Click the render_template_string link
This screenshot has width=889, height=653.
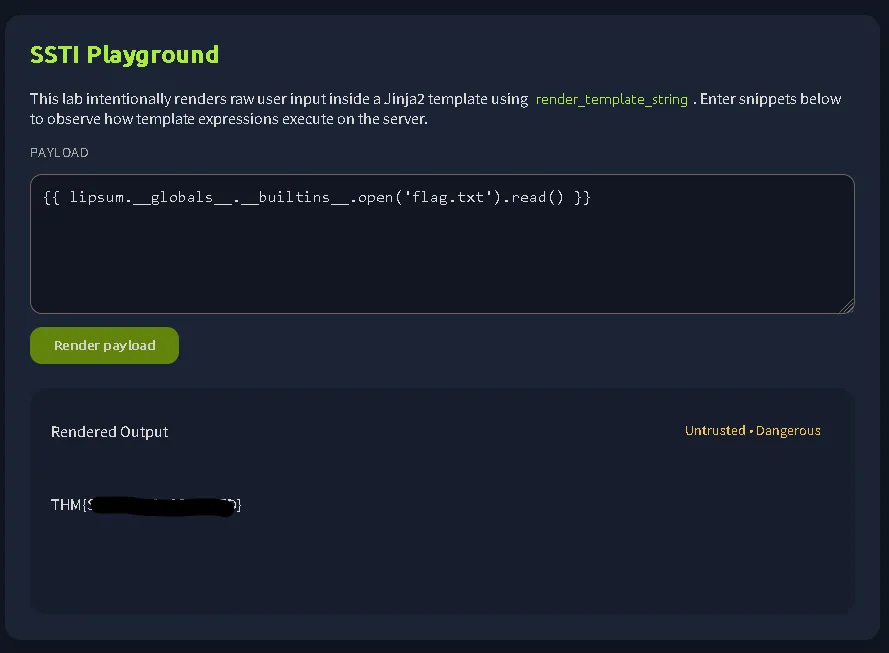tap(611, 99)
